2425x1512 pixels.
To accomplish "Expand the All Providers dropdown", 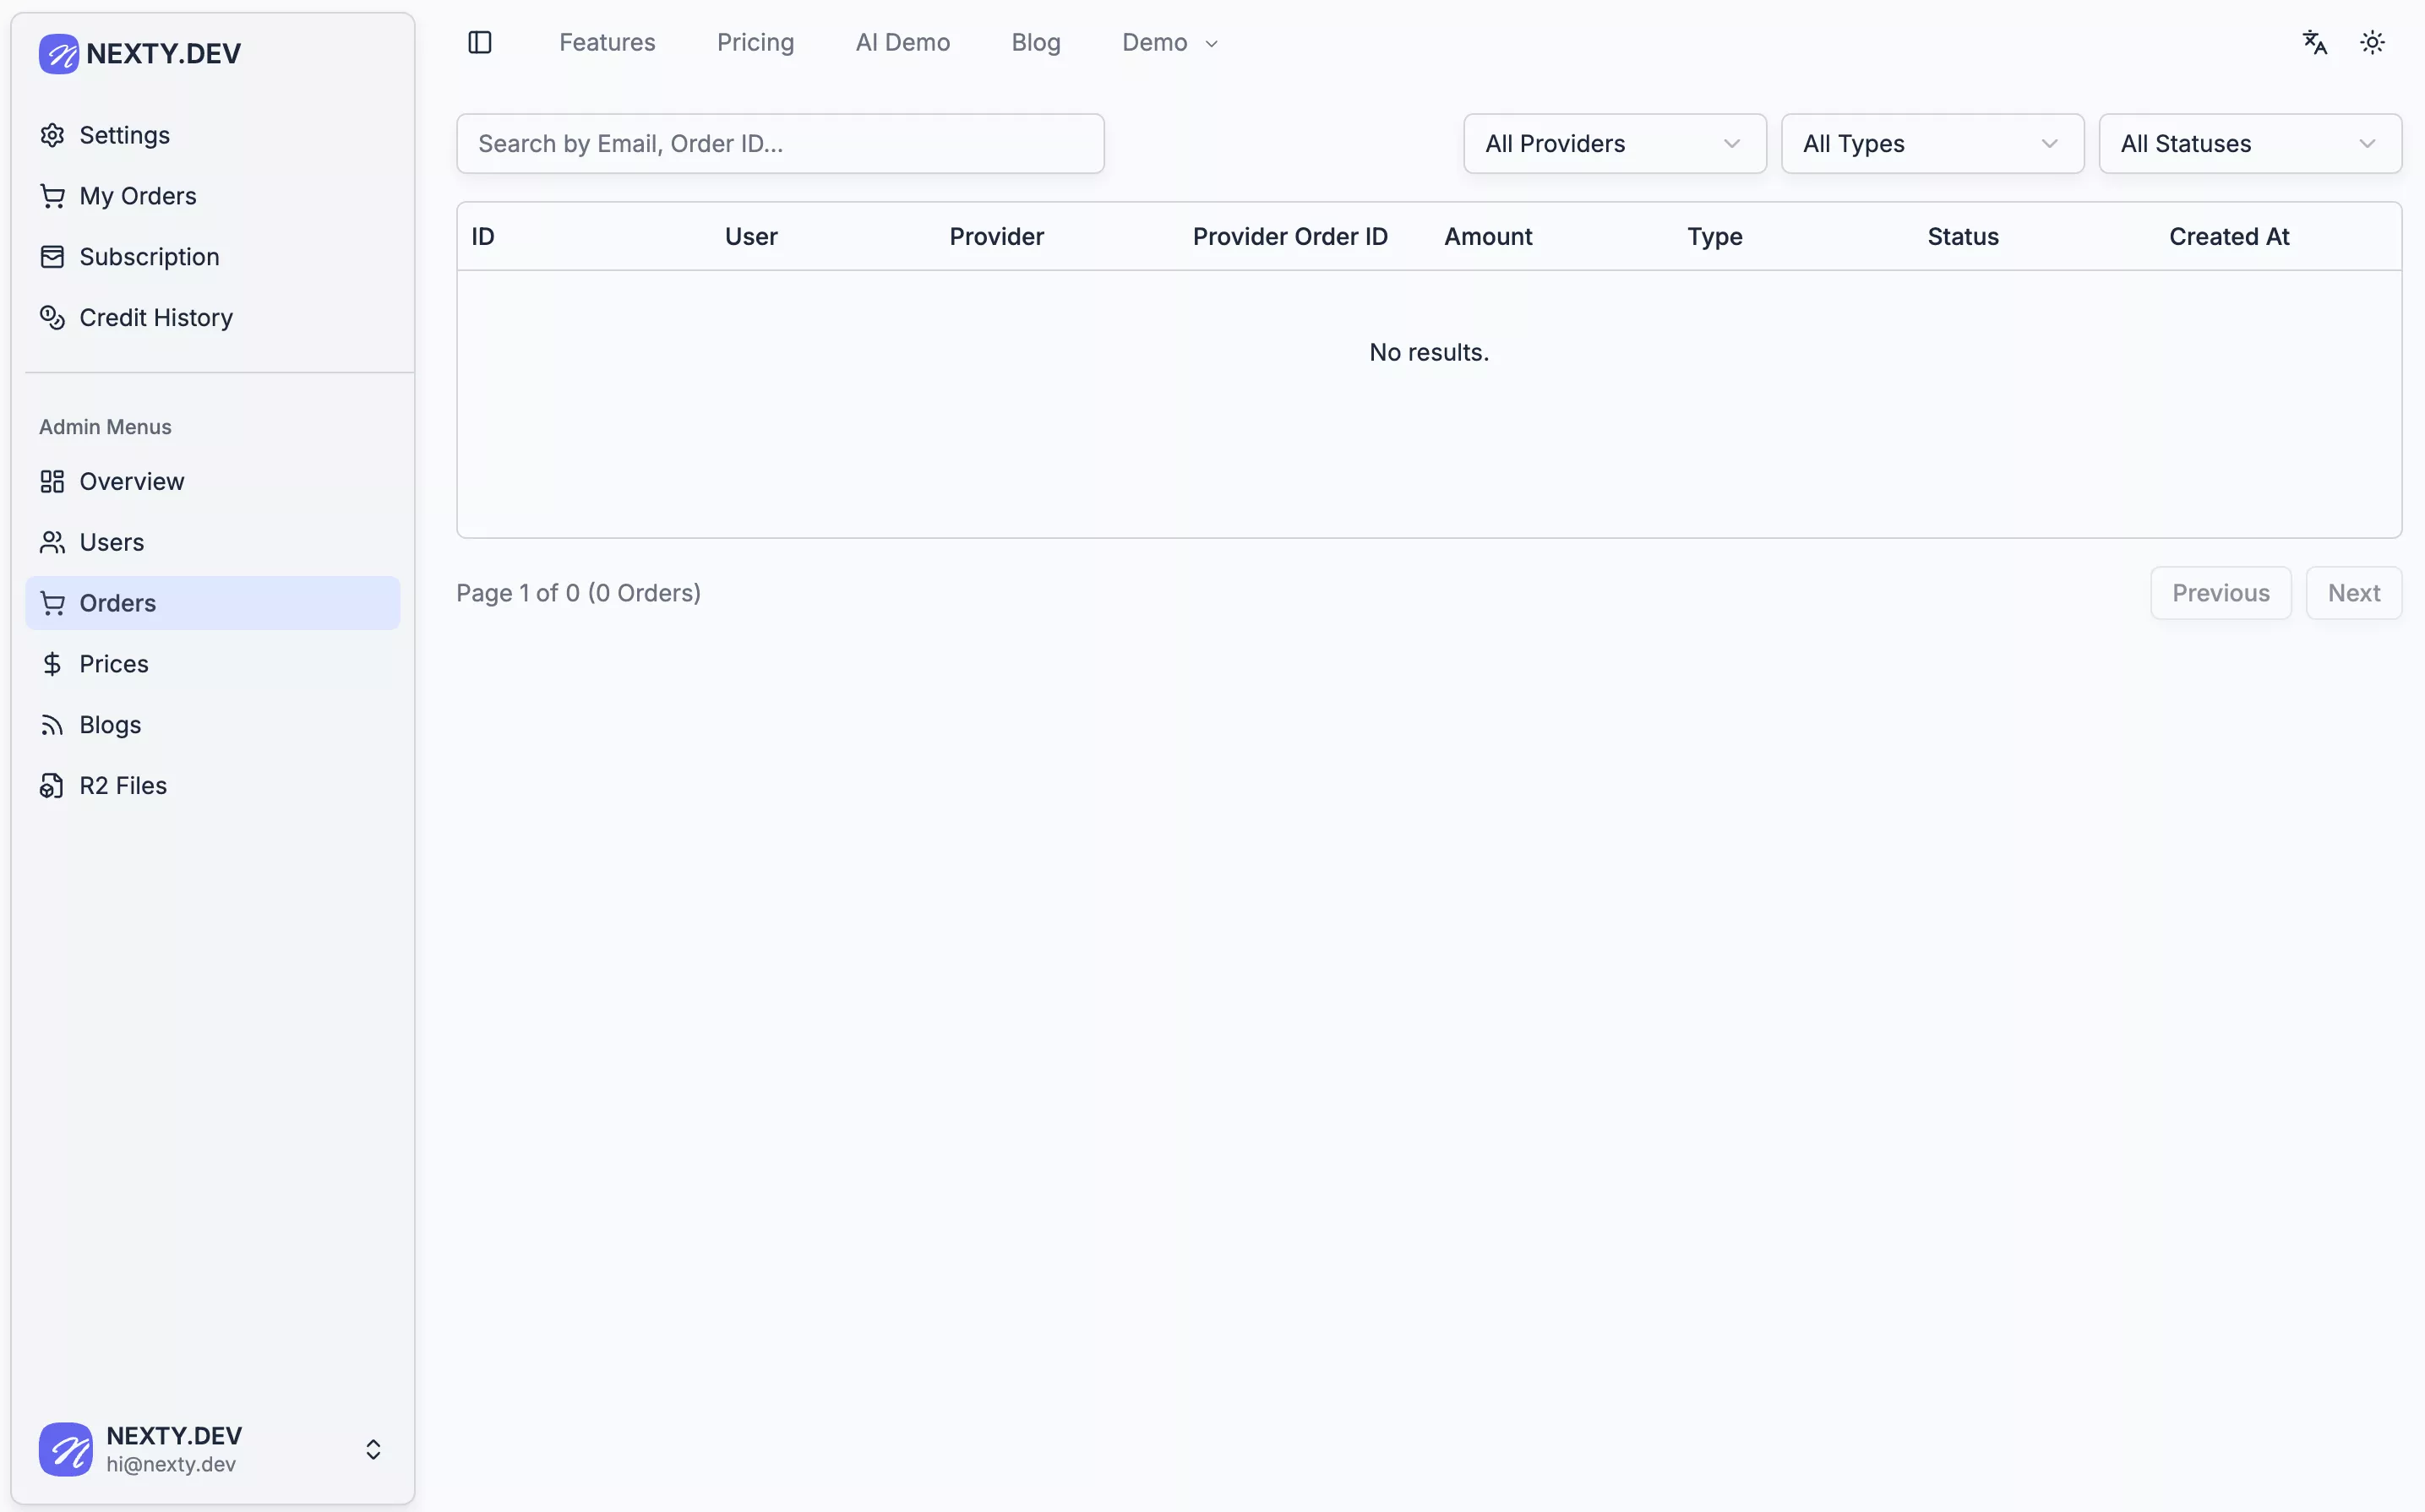I will click(1614, 144).
